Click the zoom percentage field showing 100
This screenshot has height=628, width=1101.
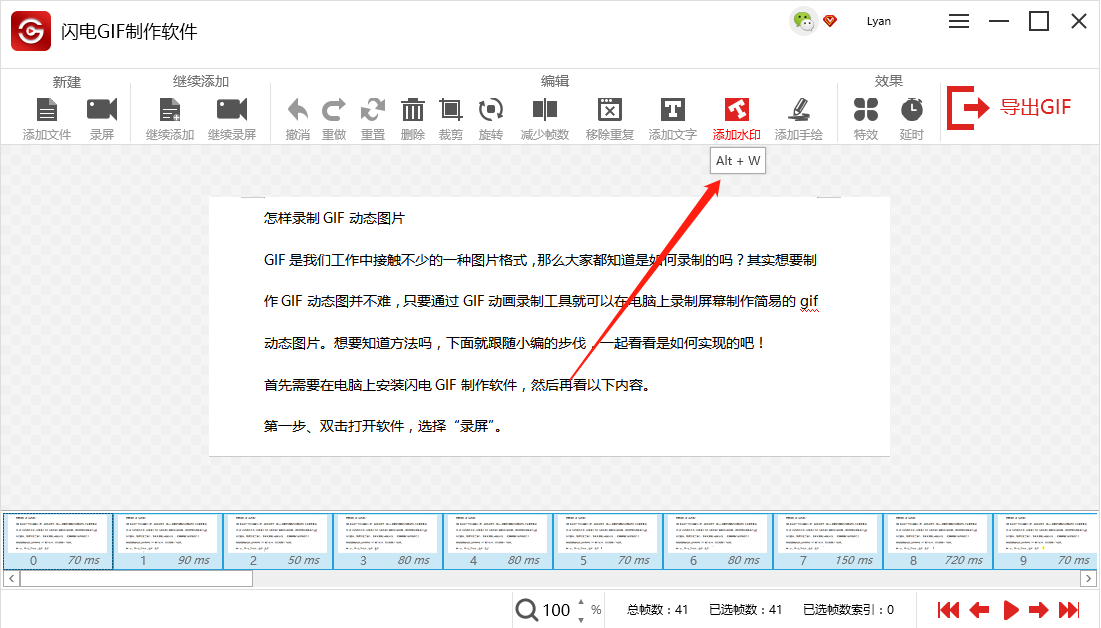click(x=556, y=610)
